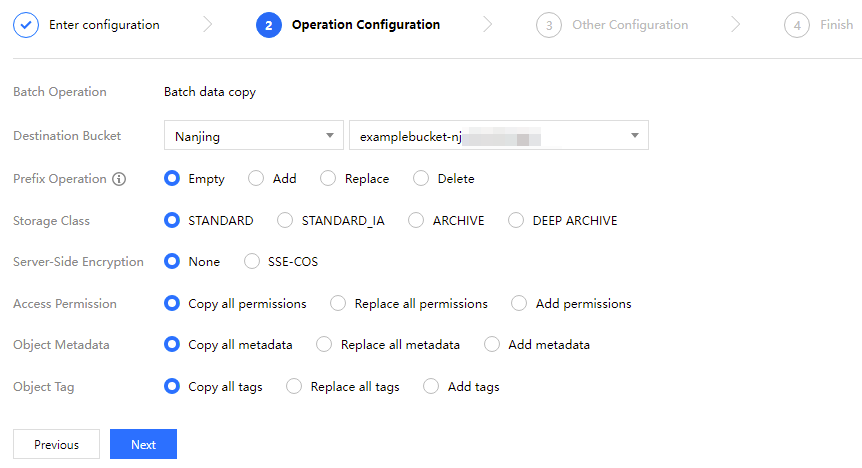Screen dimensions: 862x468
Task: Select DEEP ARCHIVE storage class
Action: coord(516,221)
